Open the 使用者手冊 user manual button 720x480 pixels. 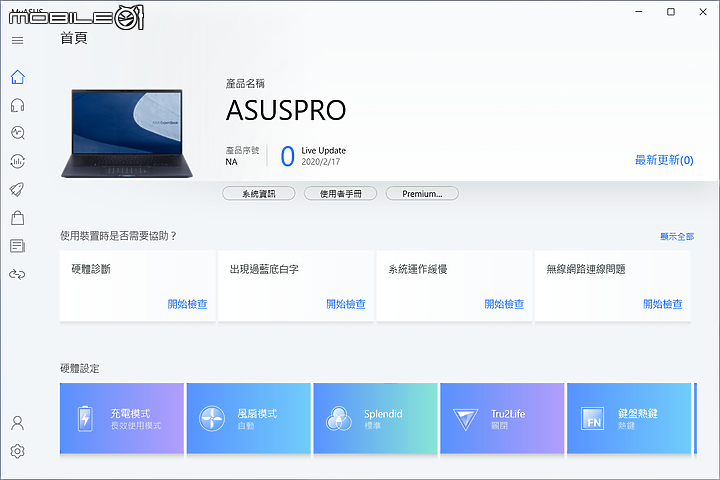[340, 193]
